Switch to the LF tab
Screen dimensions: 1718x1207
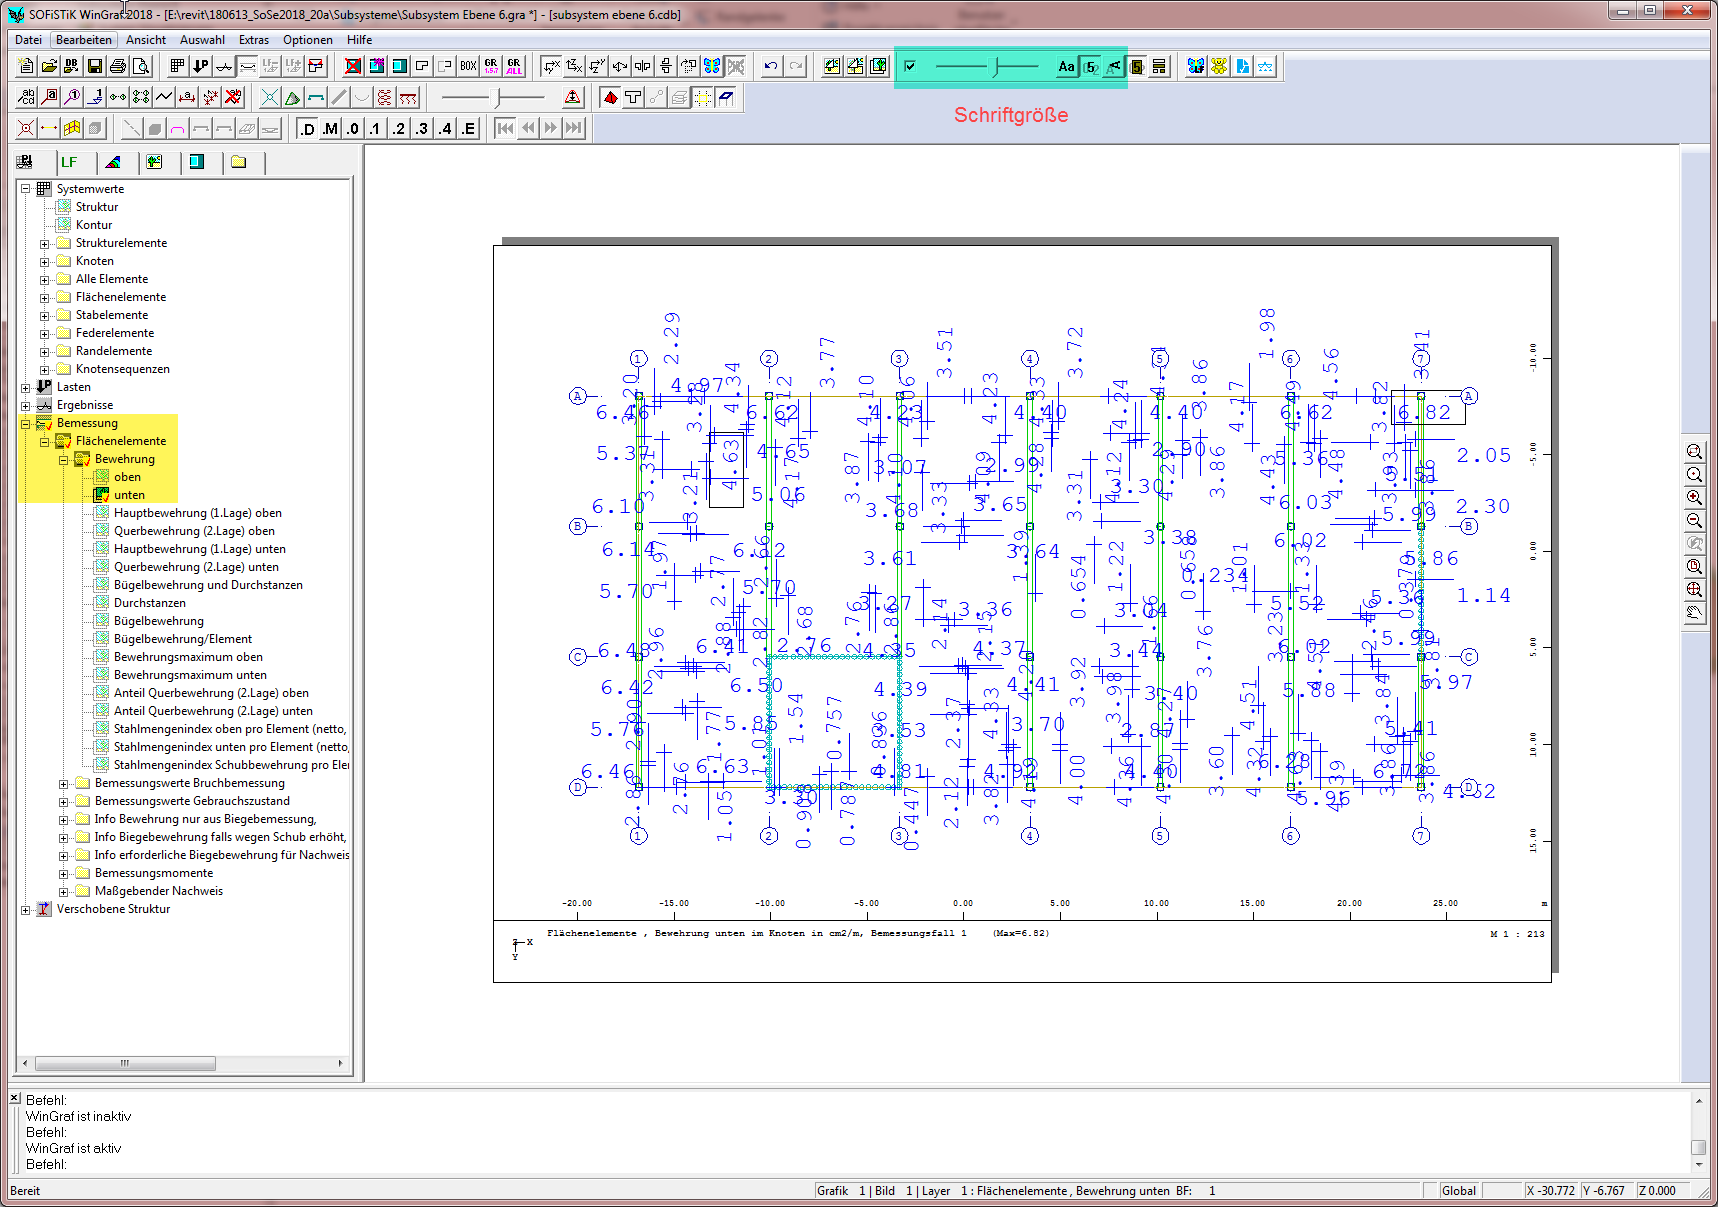tap(69, 162)
